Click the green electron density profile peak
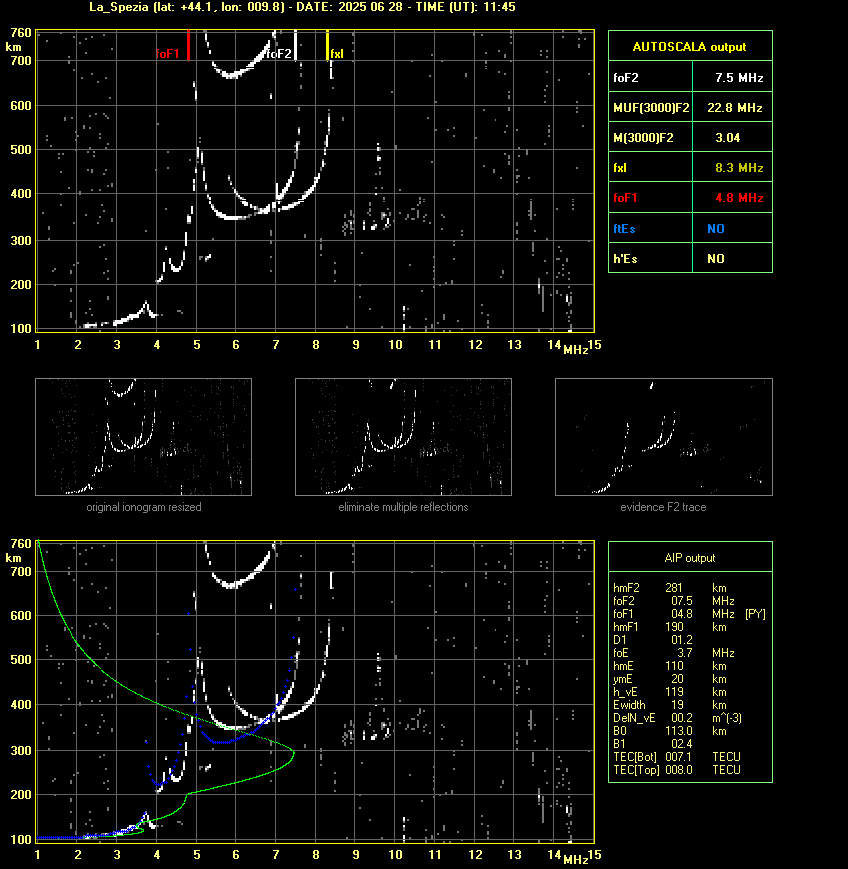This screenshot has width=848, height=869. point(293,752)
